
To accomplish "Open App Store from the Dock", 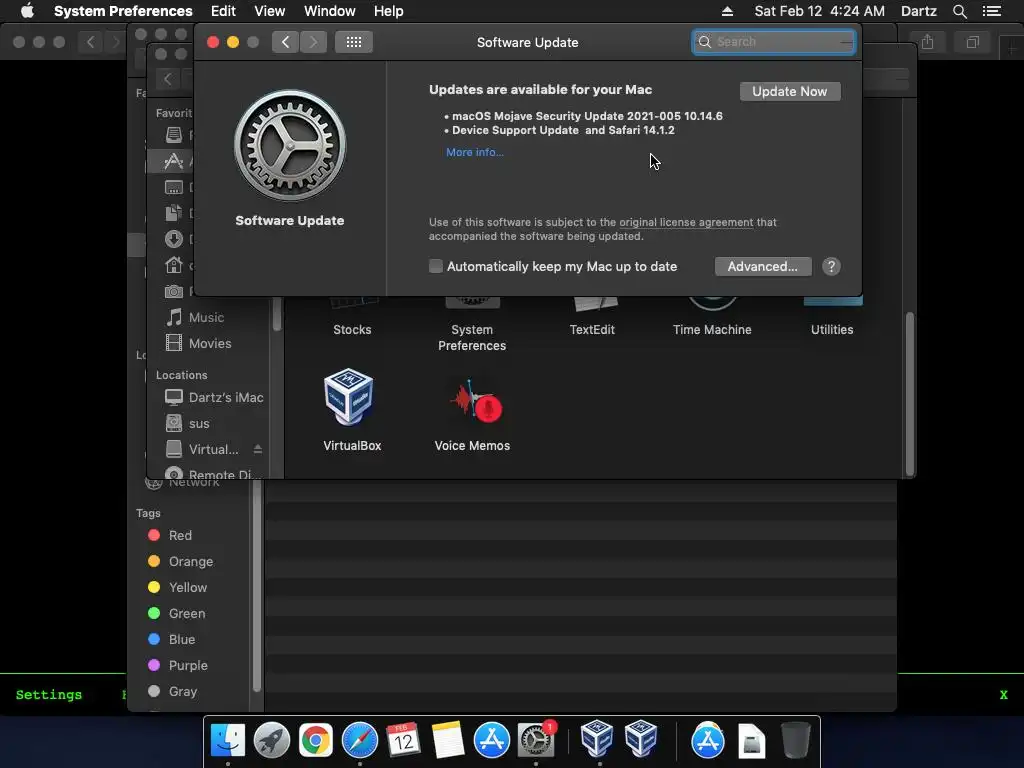I will [x=492, y=741].
